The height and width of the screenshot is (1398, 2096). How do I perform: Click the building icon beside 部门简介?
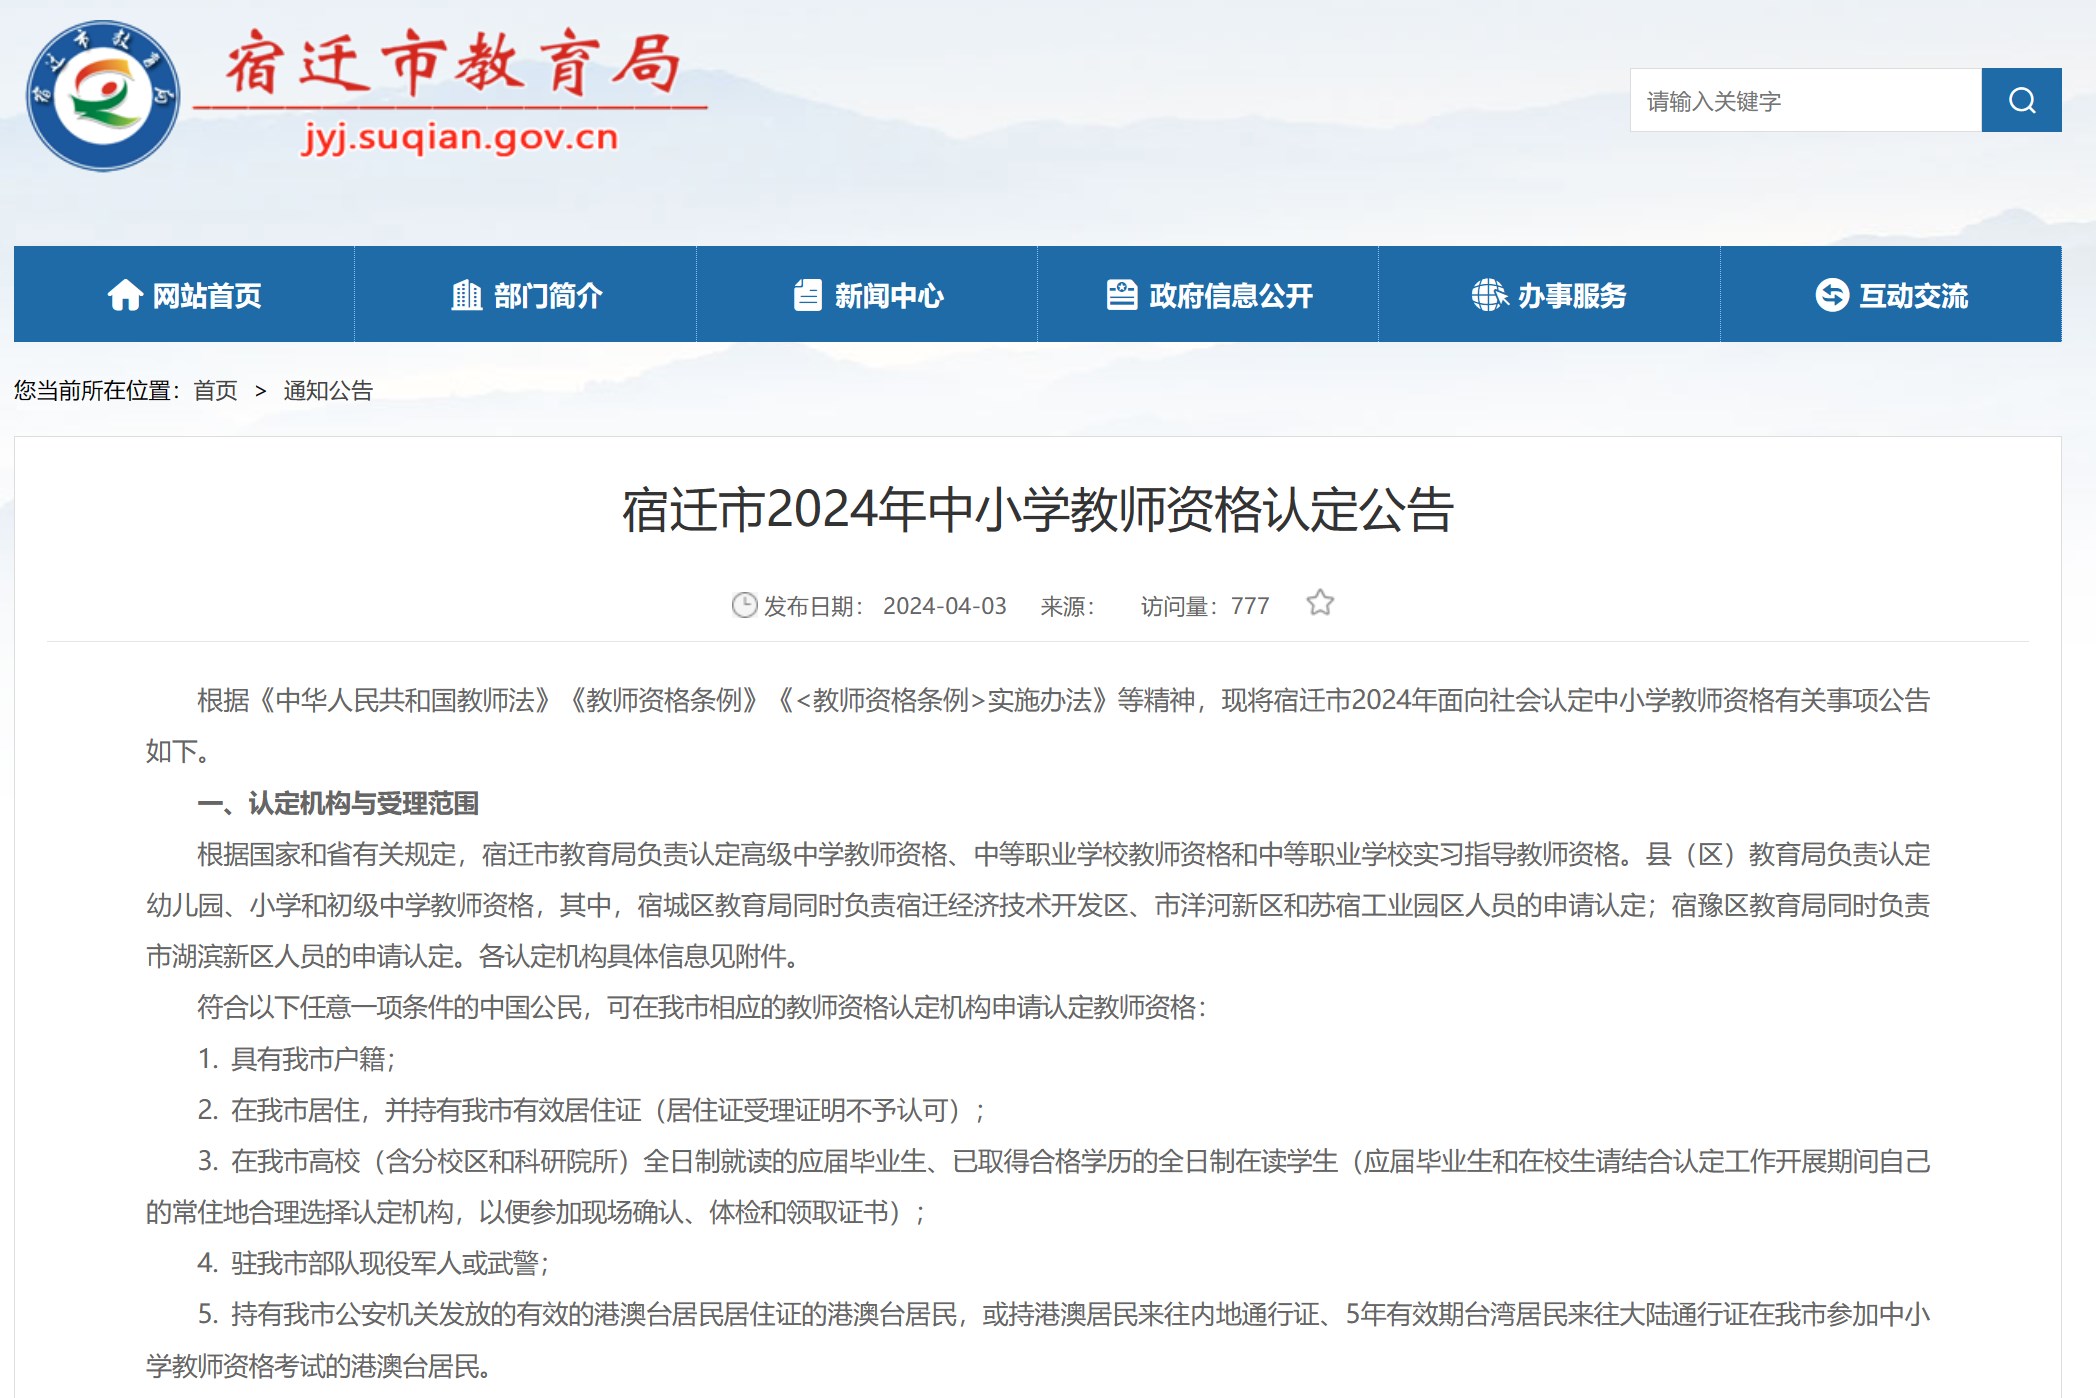point(467,295)
